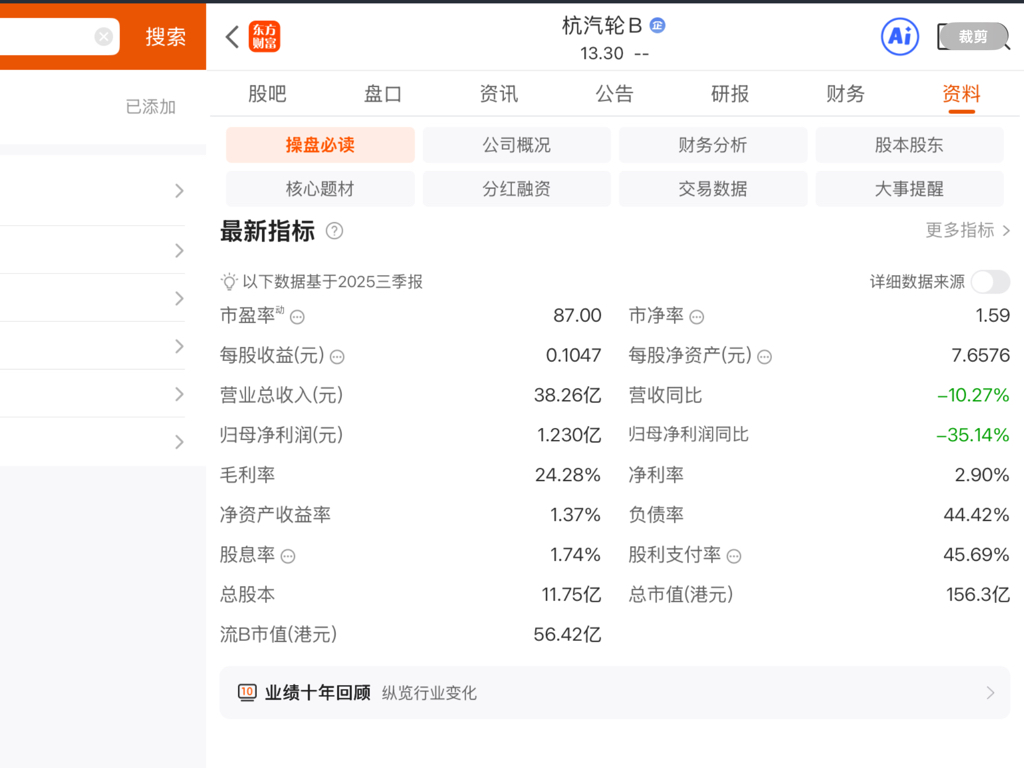Switch to 资料 tab
The height and width of the screenshot is (768, 1024).
(x=961, y=93)
